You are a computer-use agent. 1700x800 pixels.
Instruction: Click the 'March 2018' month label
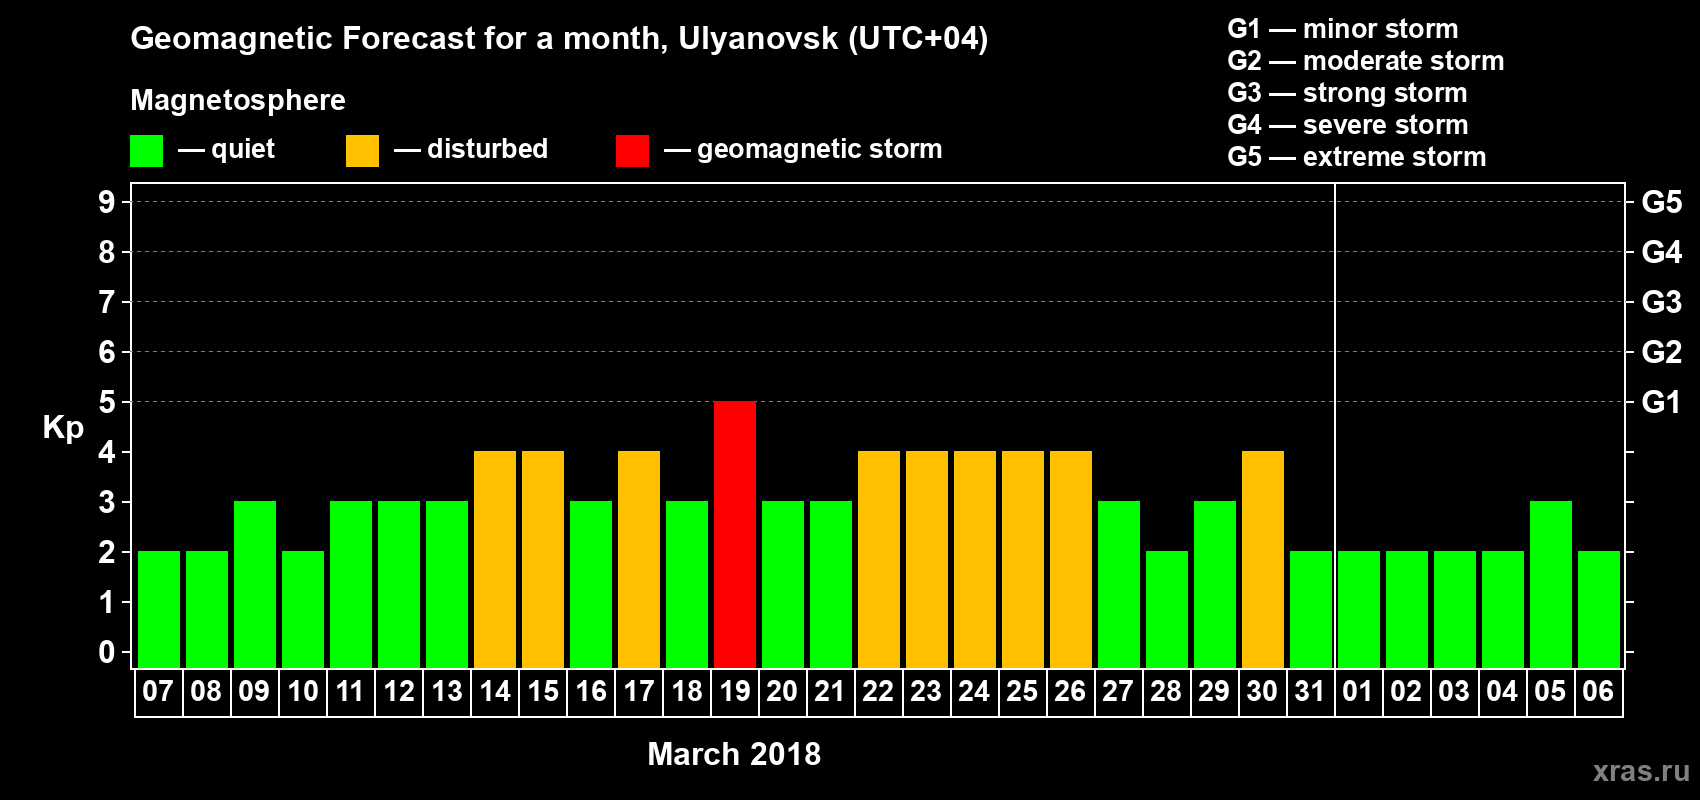[x=734, y=754]
